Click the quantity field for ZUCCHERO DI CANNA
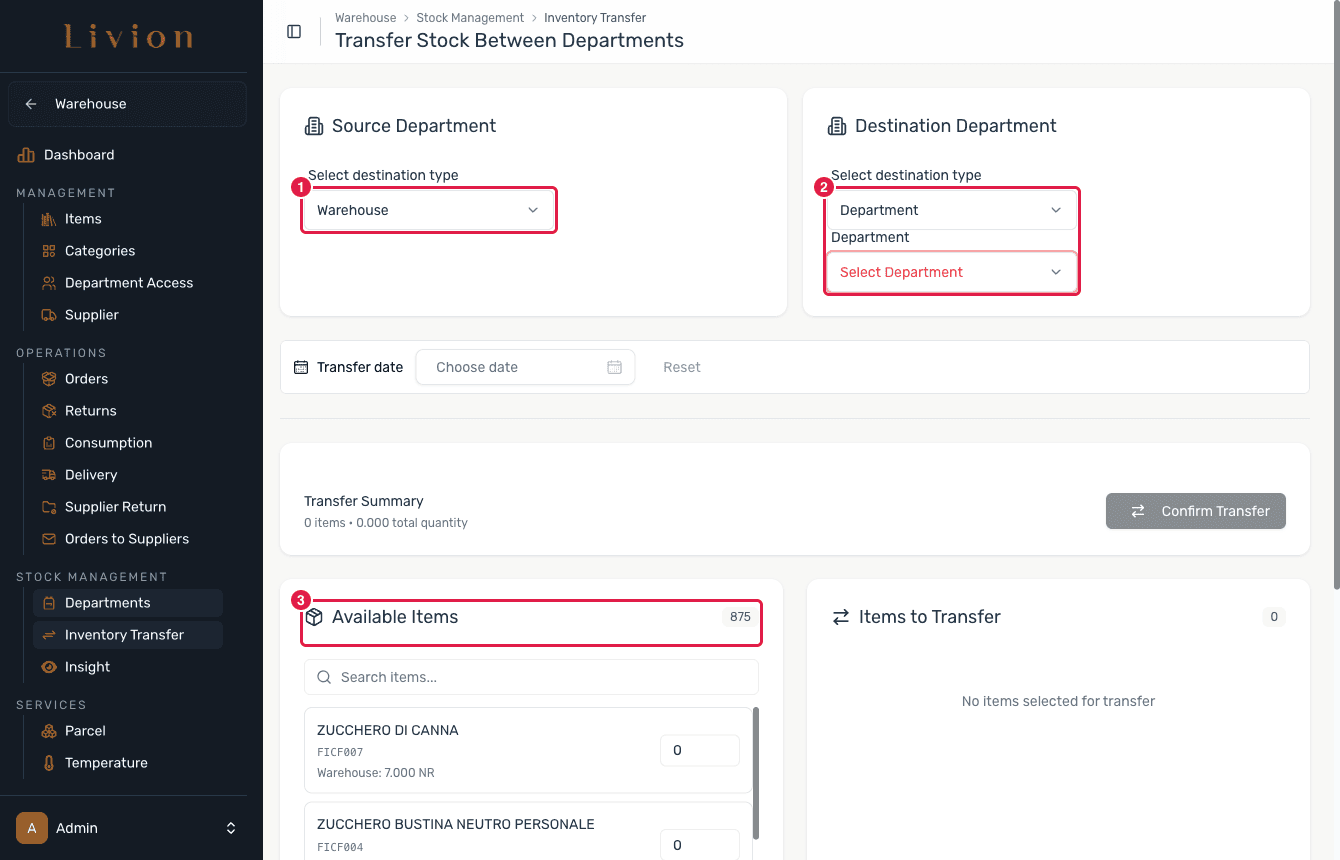Image resolution: width=1340 pixels, height=860 pixels. click(x=699, y=750)
